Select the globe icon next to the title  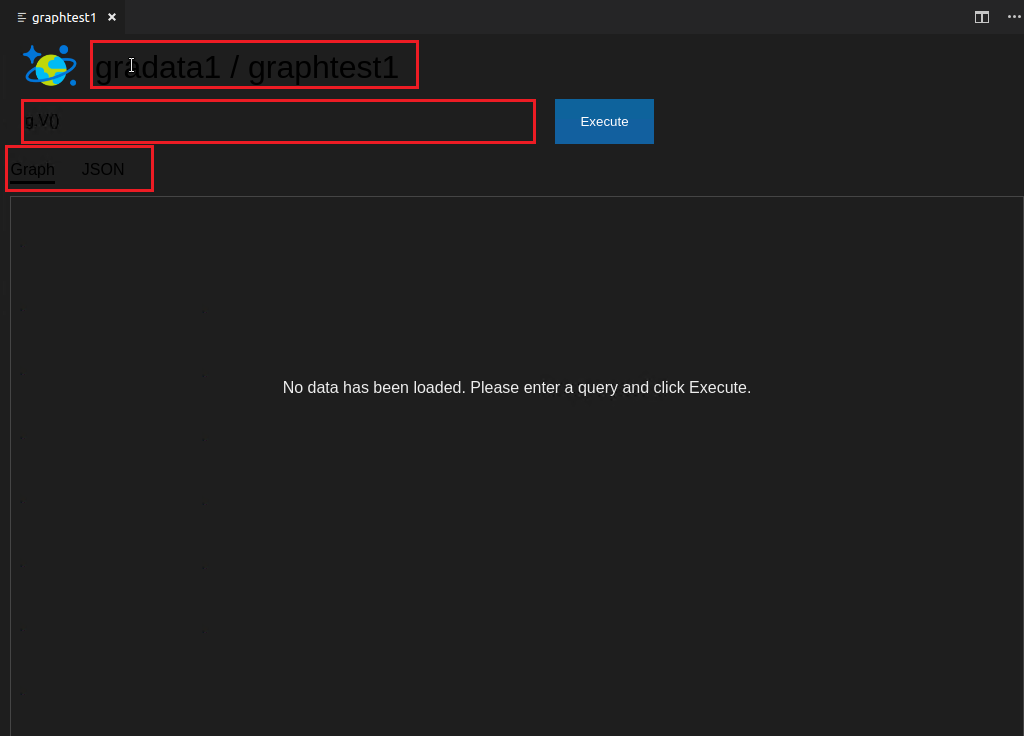point(49,65)
